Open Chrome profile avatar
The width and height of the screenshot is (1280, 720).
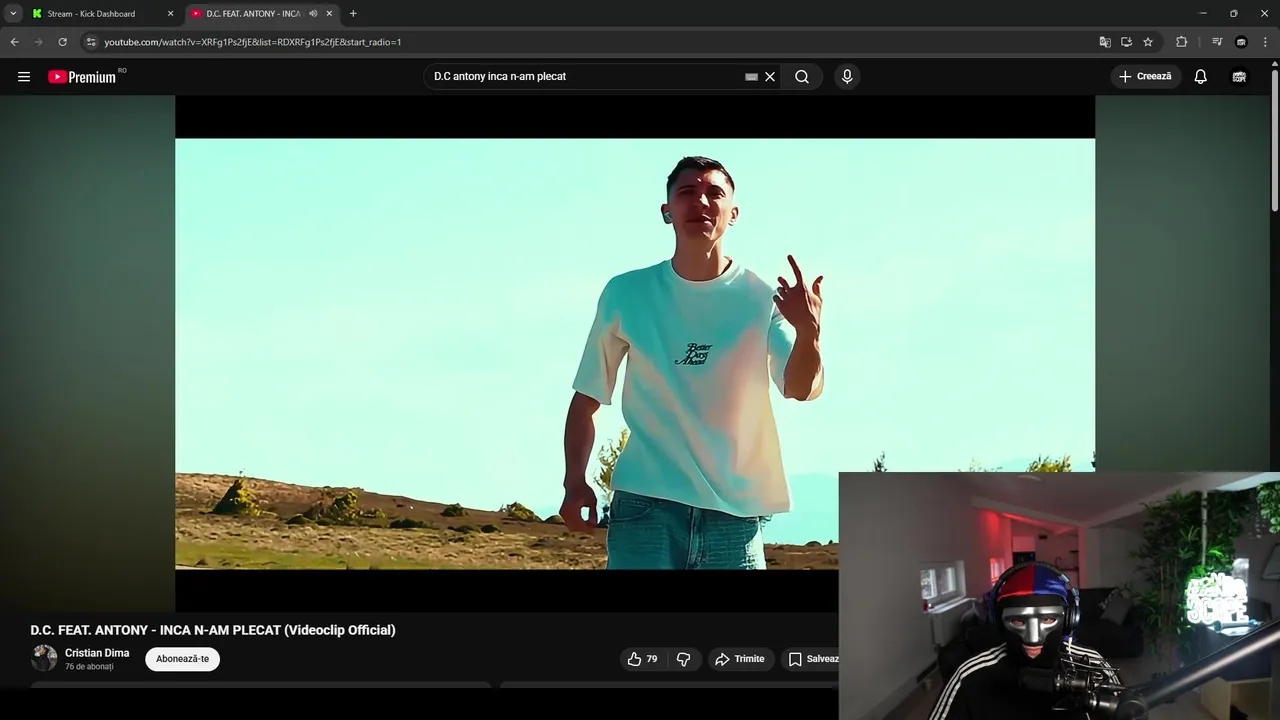pyautogui.click(x=1241, y=42)
